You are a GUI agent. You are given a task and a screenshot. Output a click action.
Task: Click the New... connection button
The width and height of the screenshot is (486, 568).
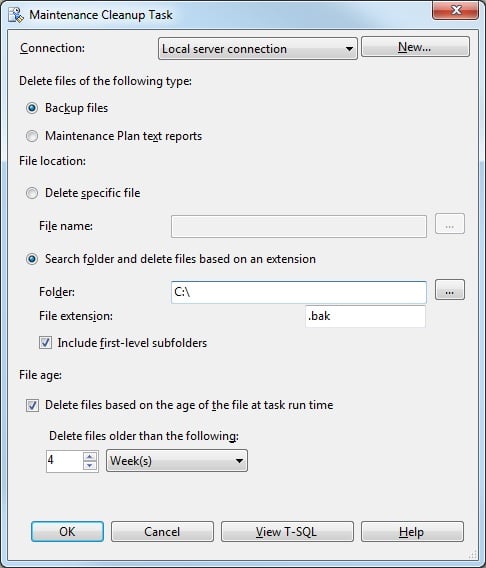pyautogui.click(x=415, y=47)
